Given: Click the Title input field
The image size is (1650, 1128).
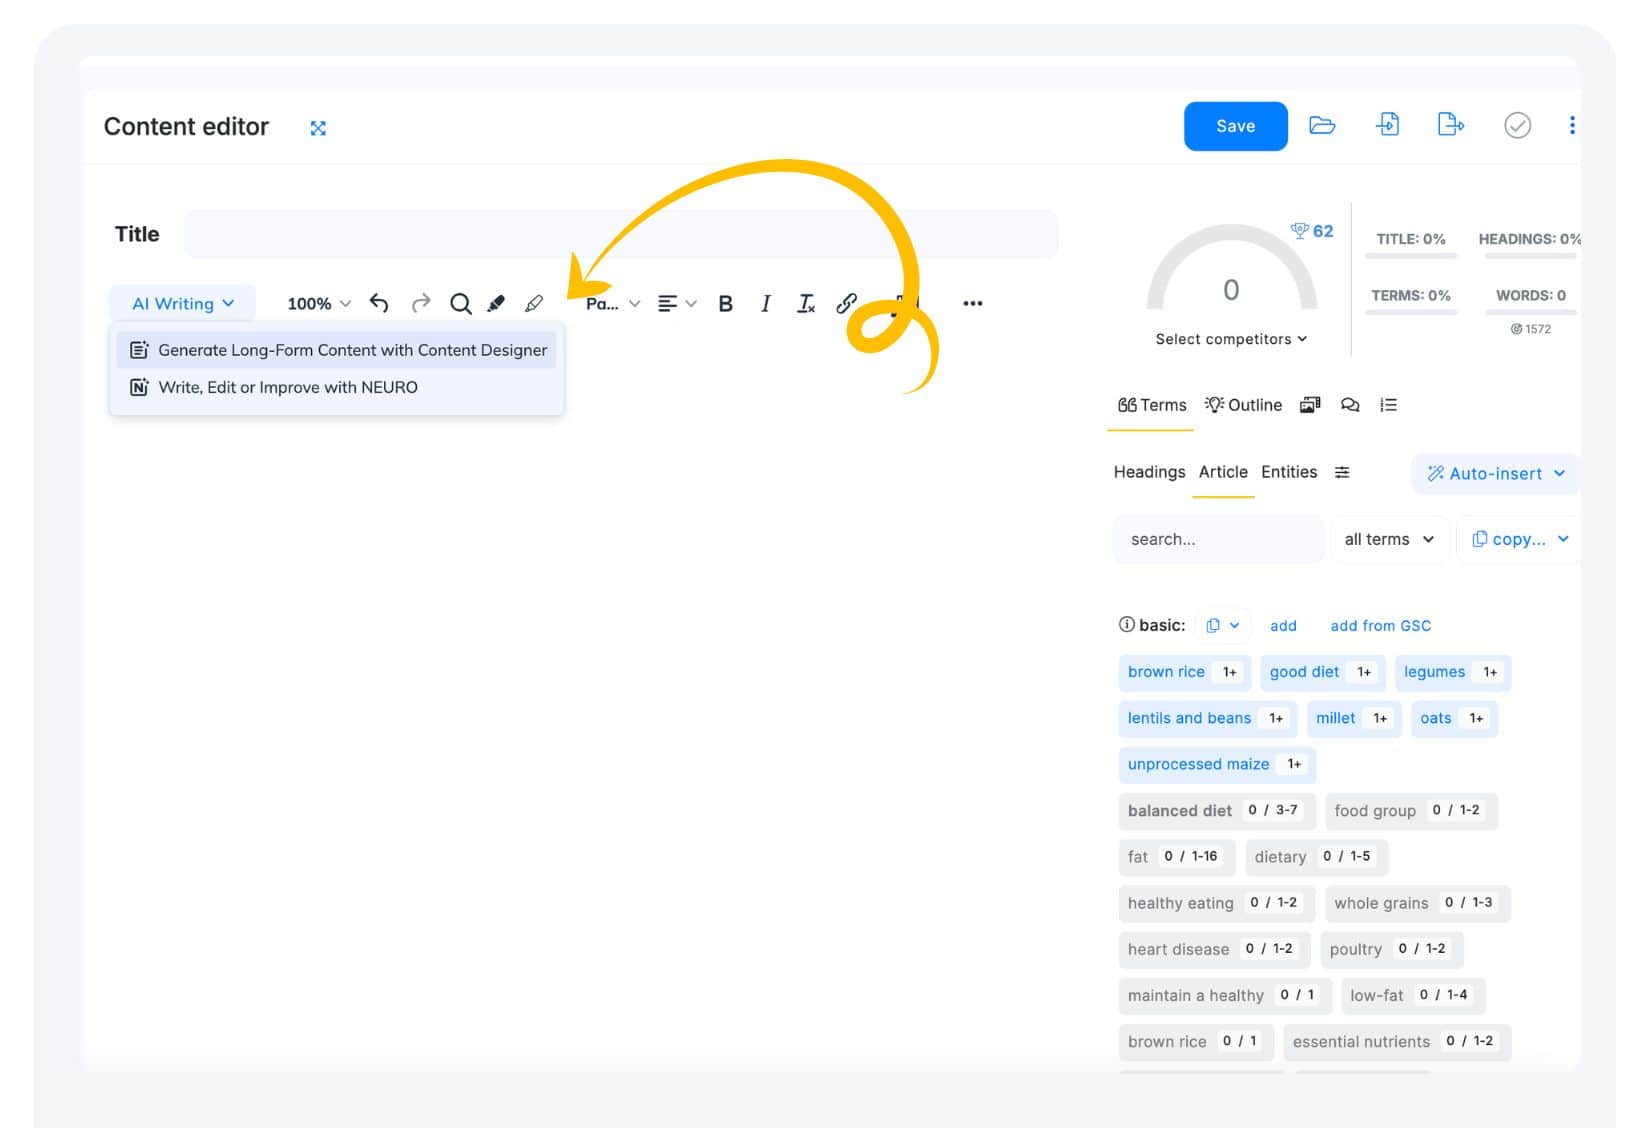Looking at the screenshot, I should (620, 234).
